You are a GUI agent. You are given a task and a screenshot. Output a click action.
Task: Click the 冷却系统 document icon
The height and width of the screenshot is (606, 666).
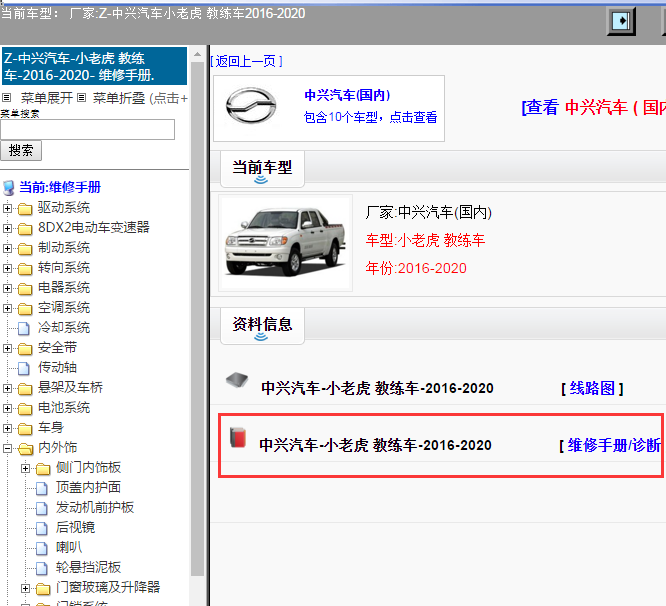24,328
